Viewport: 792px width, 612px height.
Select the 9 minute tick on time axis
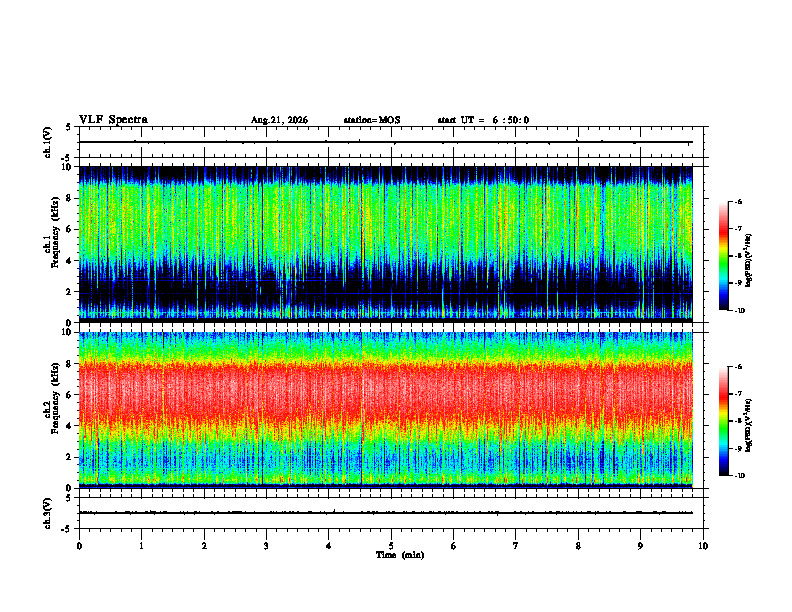pyautogui.click(x=640, y=546)
